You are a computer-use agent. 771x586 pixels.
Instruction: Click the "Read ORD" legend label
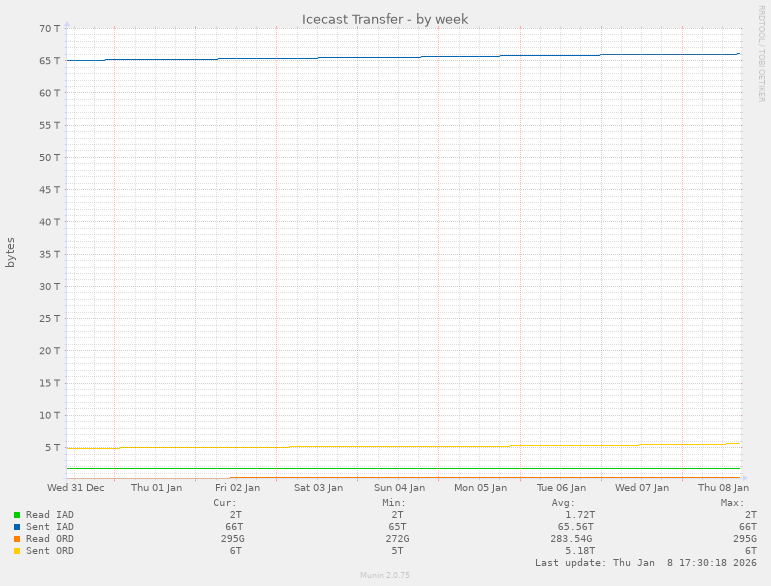49,539
